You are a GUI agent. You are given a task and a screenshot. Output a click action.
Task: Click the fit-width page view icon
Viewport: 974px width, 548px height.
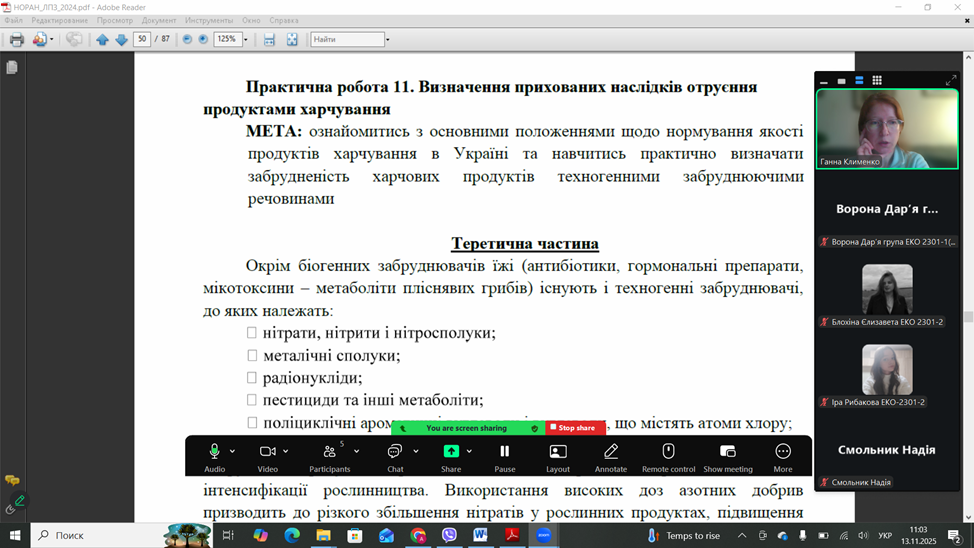(269, 40)
